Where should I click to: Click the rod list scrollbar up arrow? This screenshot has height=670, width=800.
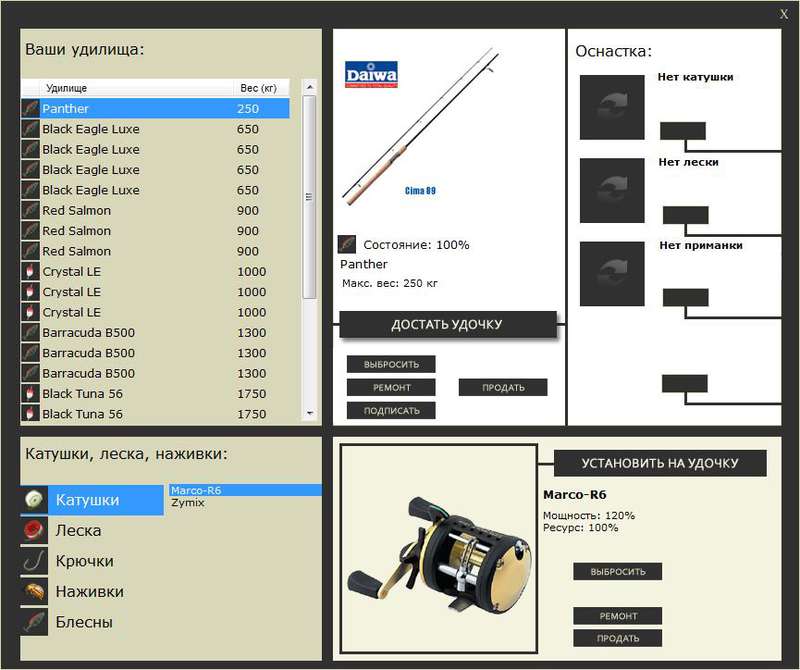[x=309, y=87]
